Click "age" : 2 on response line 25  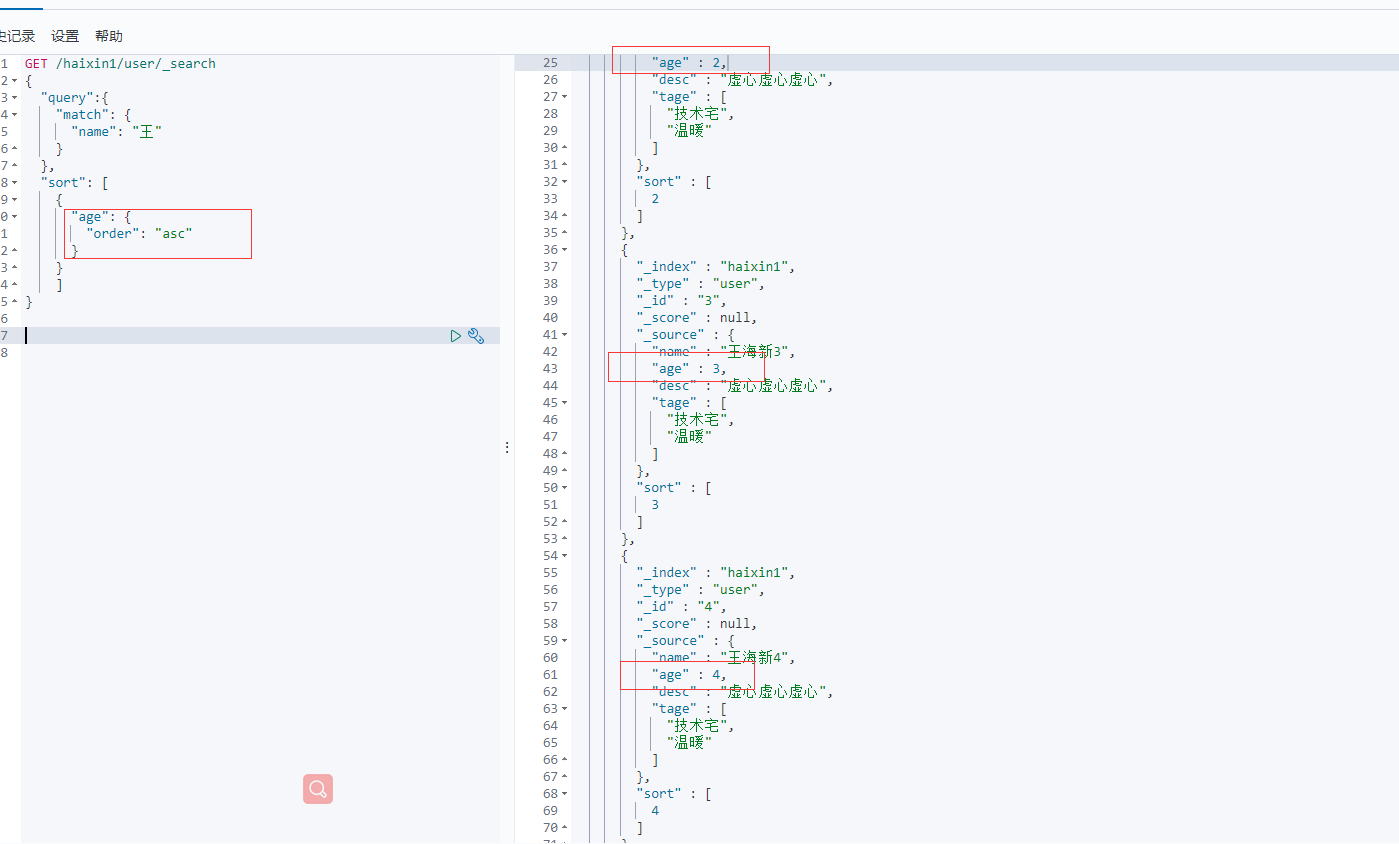pyautogui.click(x=689, y=63)
